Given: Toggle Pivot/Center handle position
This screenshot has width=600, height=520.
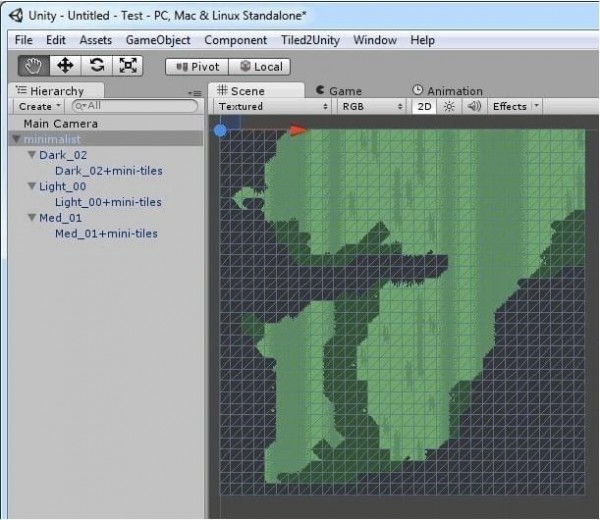Looking at the screenshot, I should pos(197,67).
